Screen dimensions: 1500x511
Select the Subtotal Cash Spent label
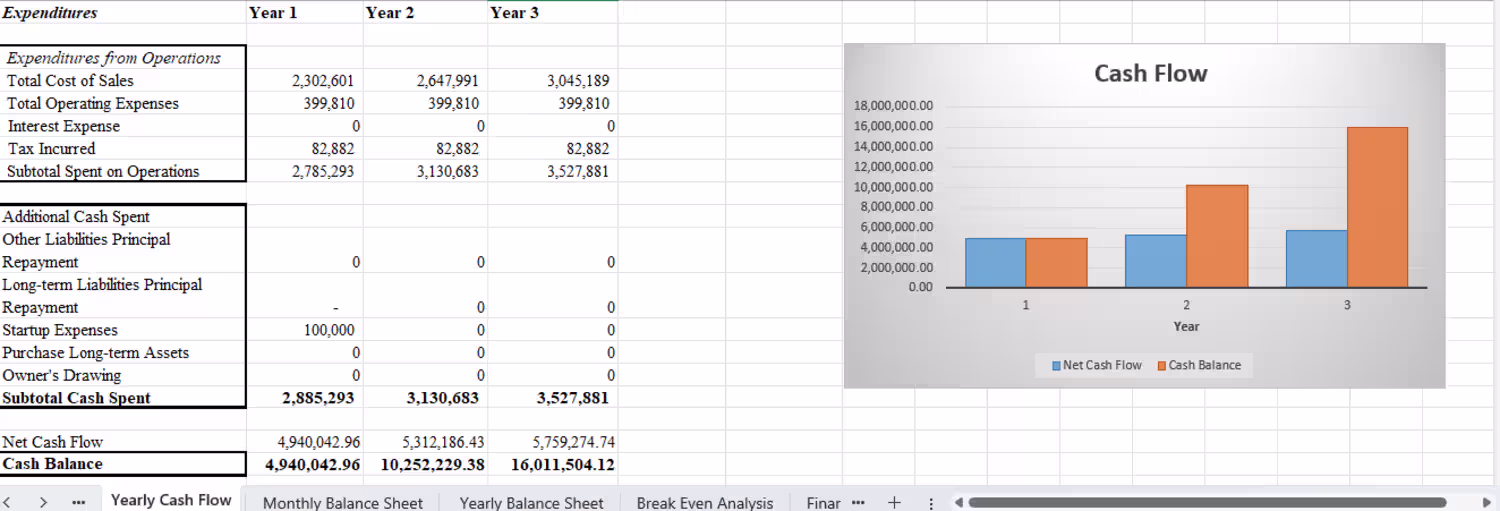76,398
